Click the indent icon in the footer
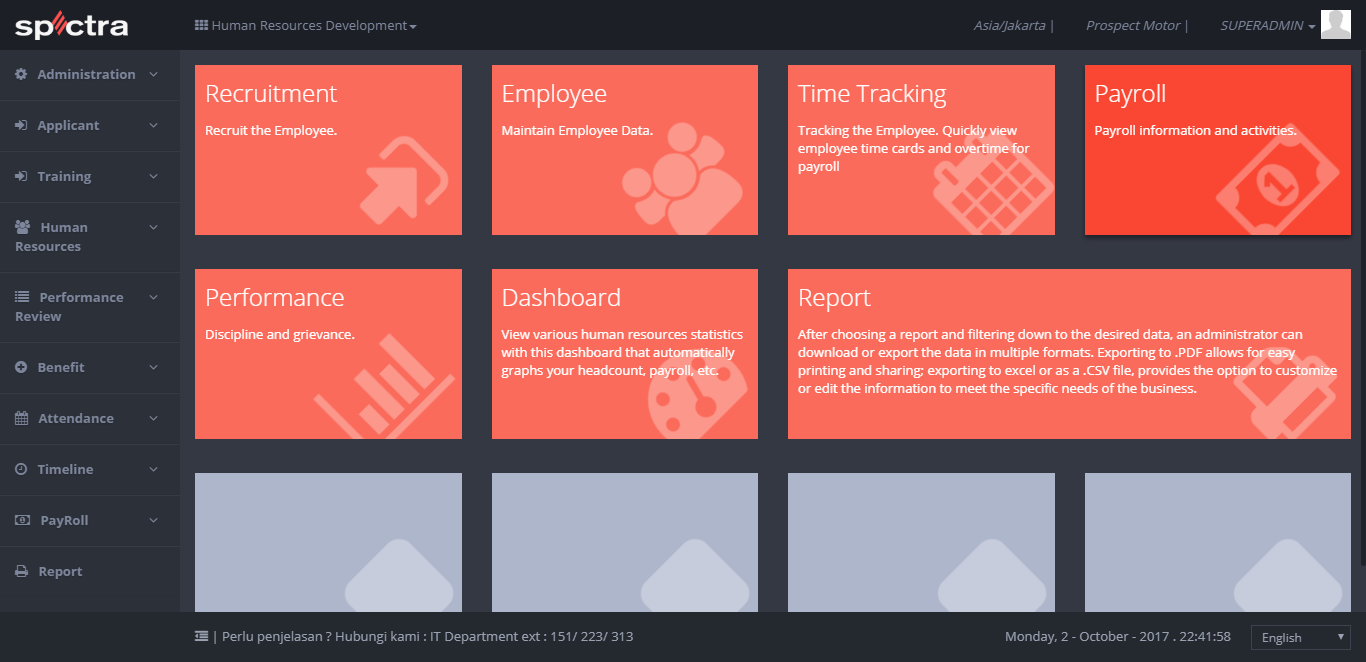Viewport: 1366px width, 662px height. (x=201, y=636)
